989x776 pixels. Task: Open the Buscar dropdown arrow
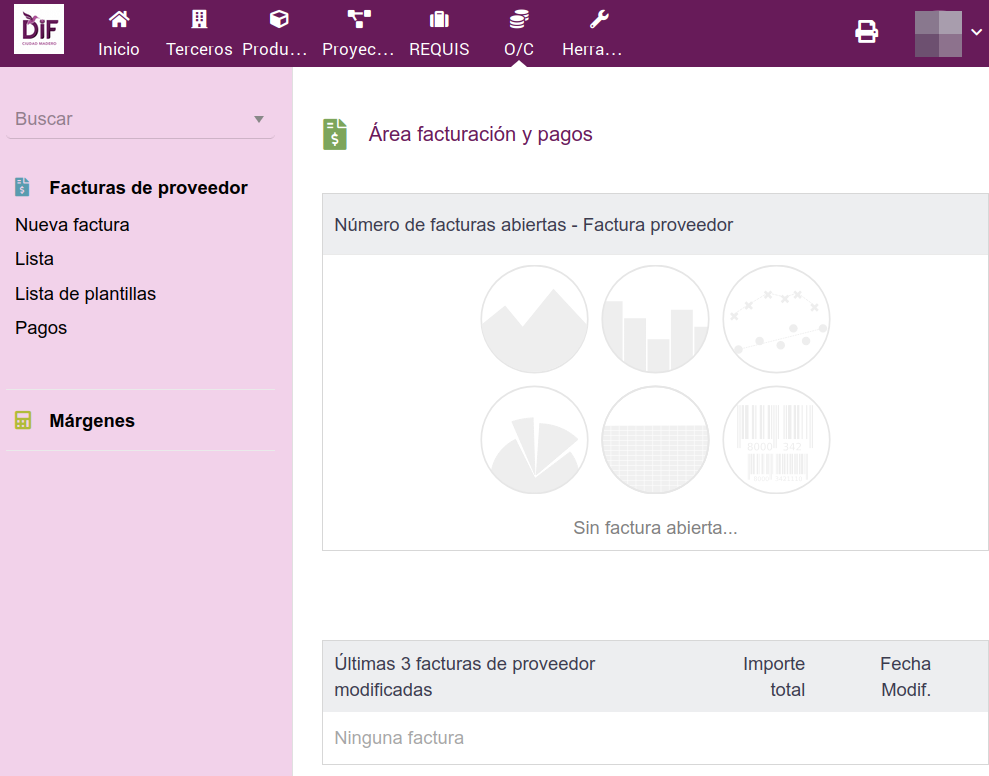(259, 119)
